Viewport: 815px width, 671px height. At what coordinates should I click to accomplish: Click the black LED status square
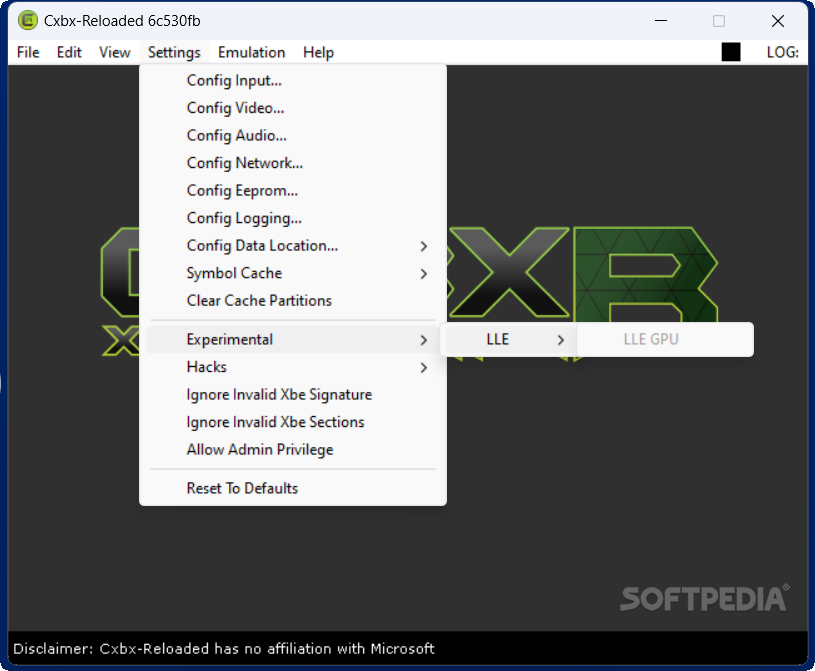(730, 52)
